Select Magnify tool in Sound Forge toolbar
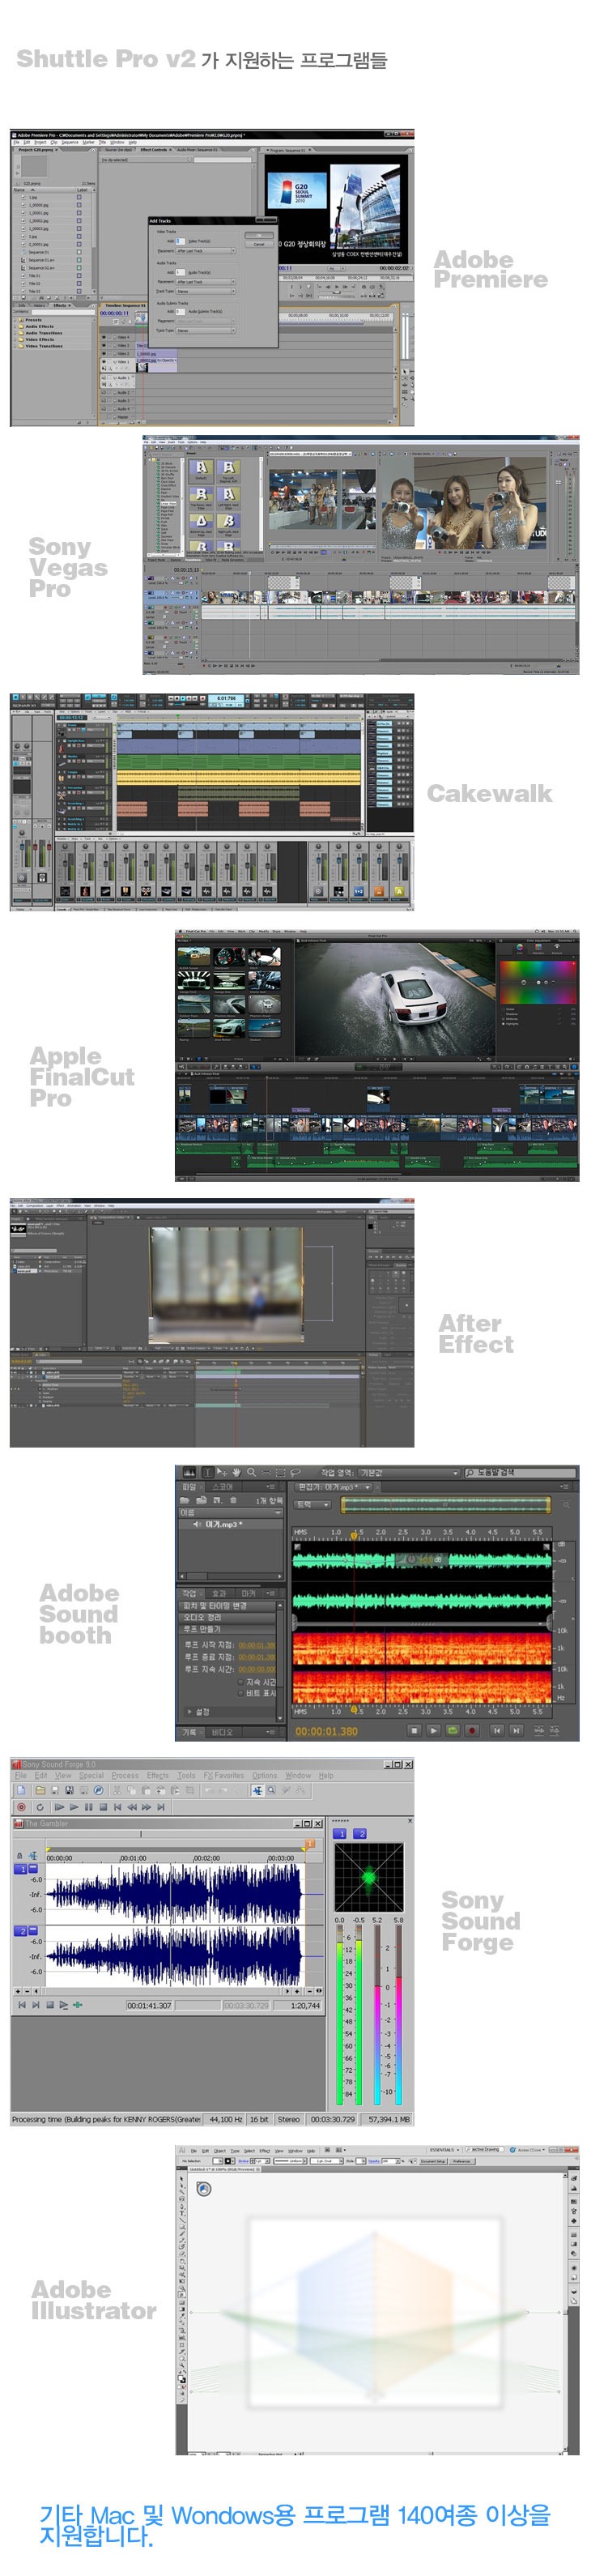 pos(271,1790)
